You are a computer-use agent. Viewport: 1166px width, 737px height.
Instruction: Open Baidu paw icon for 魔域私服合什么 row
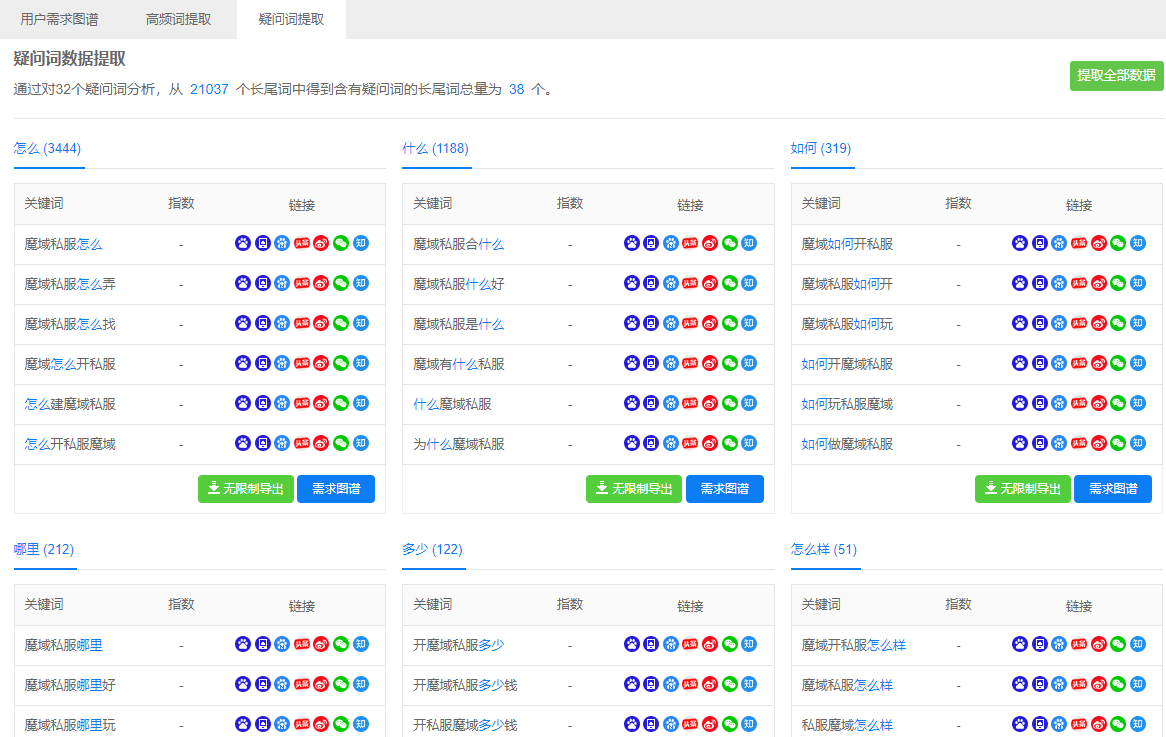coord(631,243)
